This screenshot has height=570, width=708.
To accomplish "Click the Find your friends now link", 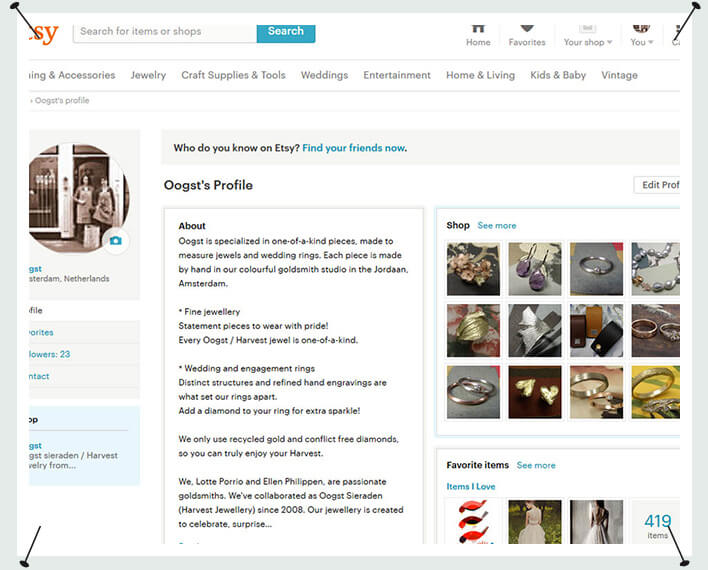I will pyautogui.click(x=353, y=148).
